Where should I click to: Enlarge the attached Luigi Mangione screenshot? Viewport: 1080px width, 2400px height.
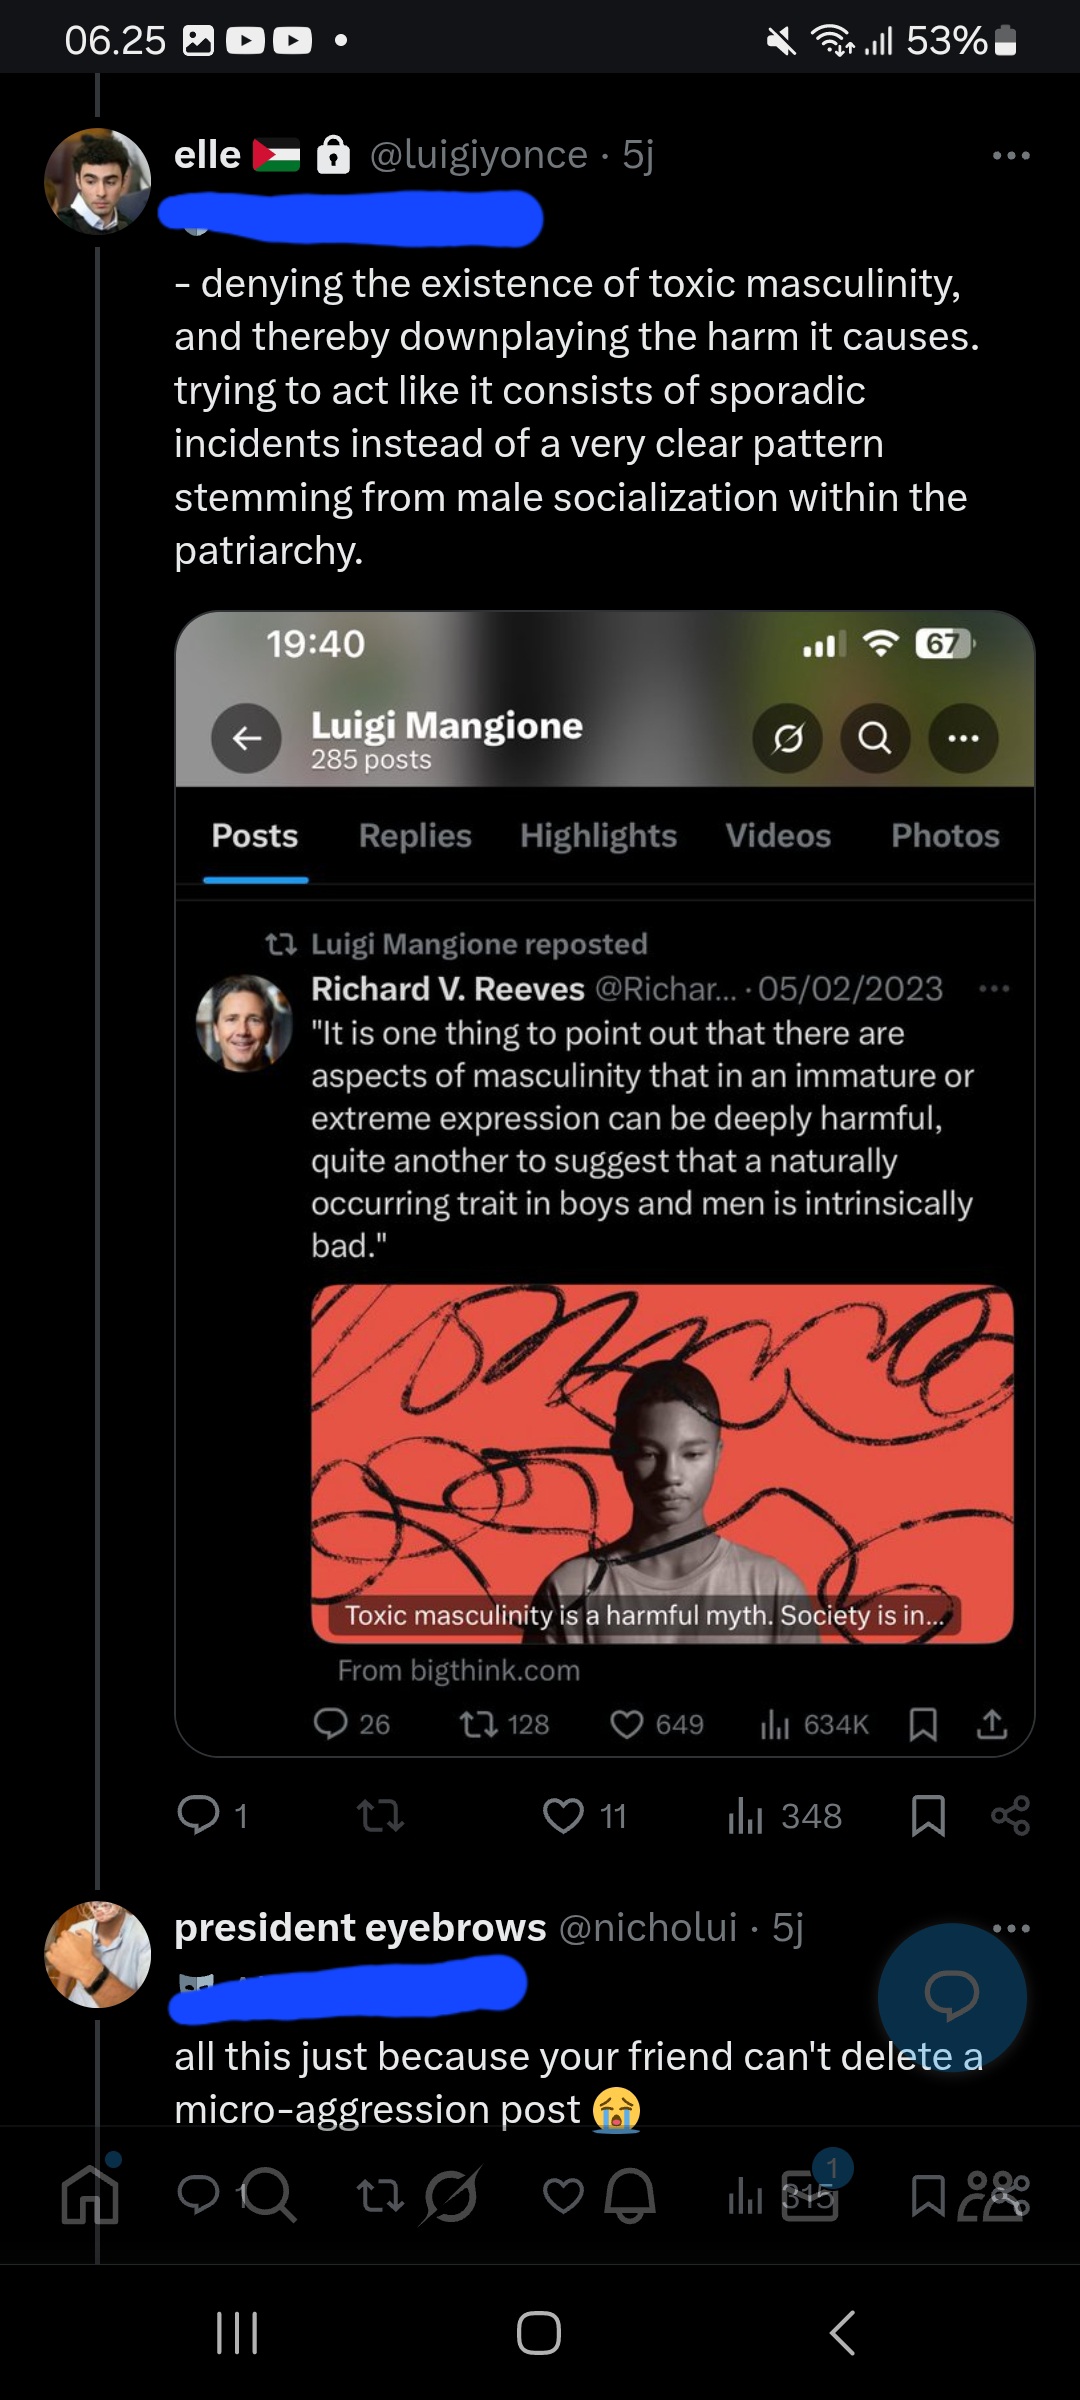[x=604, y=1183]
